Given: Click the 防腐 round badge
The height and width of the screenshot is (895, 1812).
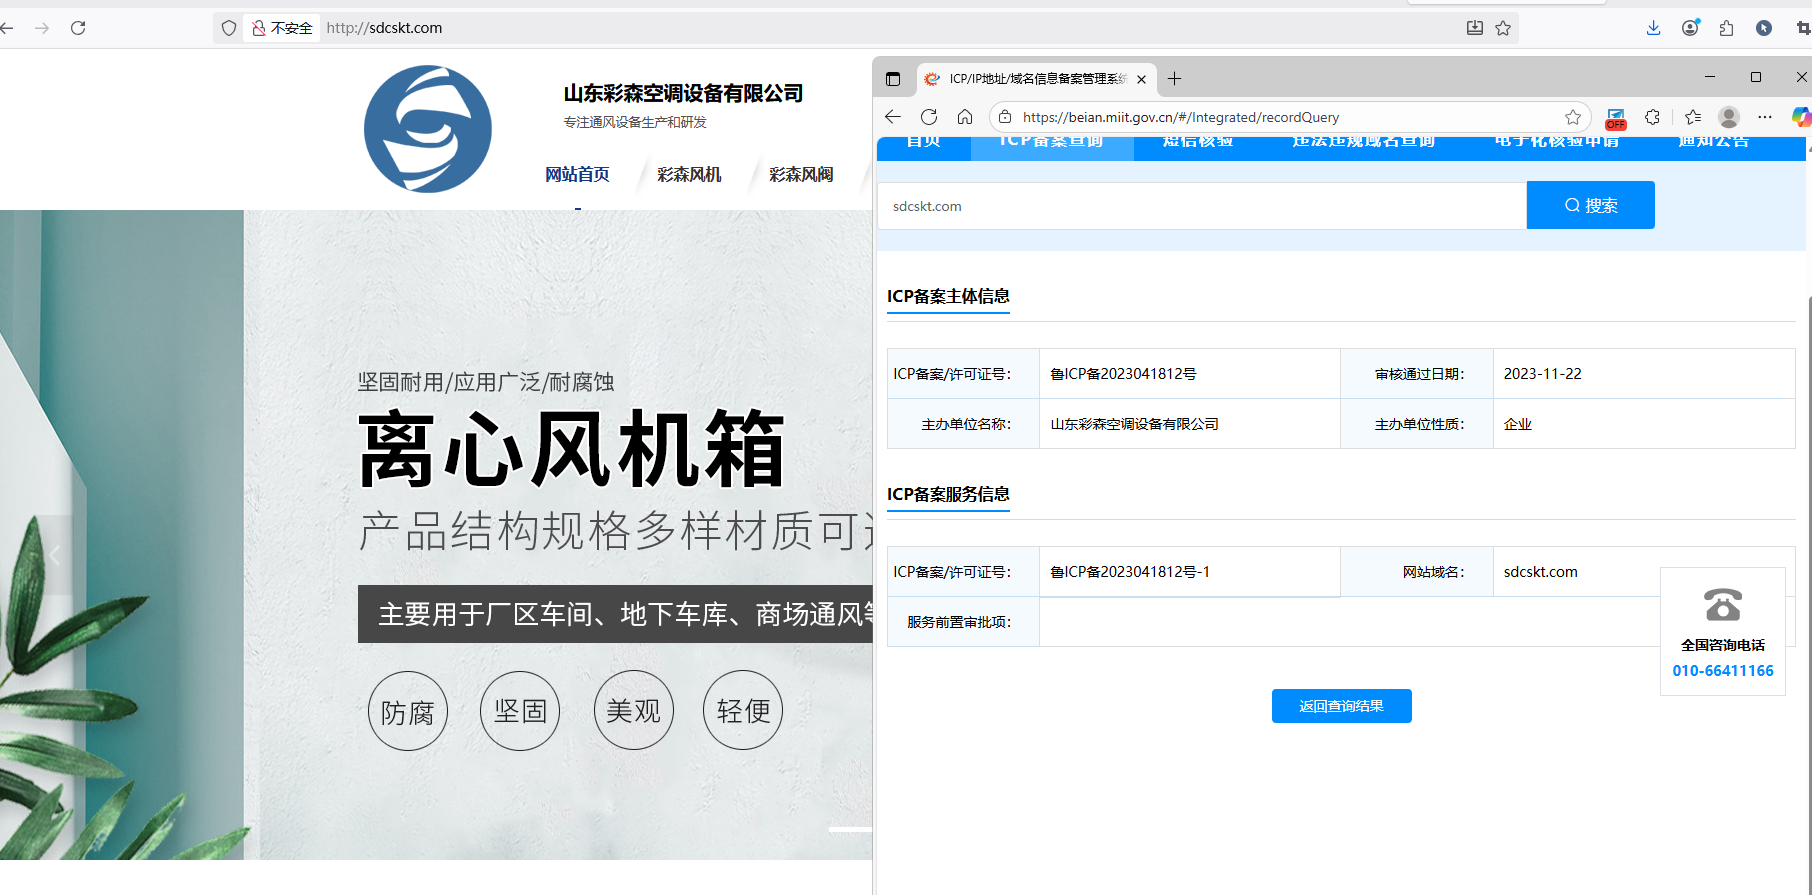Looking at the screenshot, I should coord(408,711).
